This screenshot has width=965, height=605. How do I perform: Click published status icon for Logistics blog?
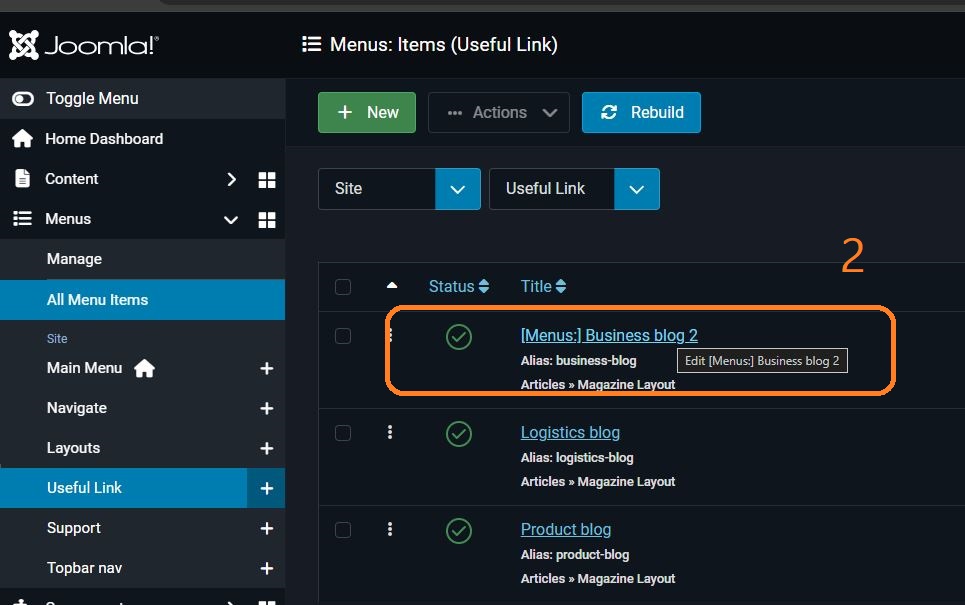point(459,433)
